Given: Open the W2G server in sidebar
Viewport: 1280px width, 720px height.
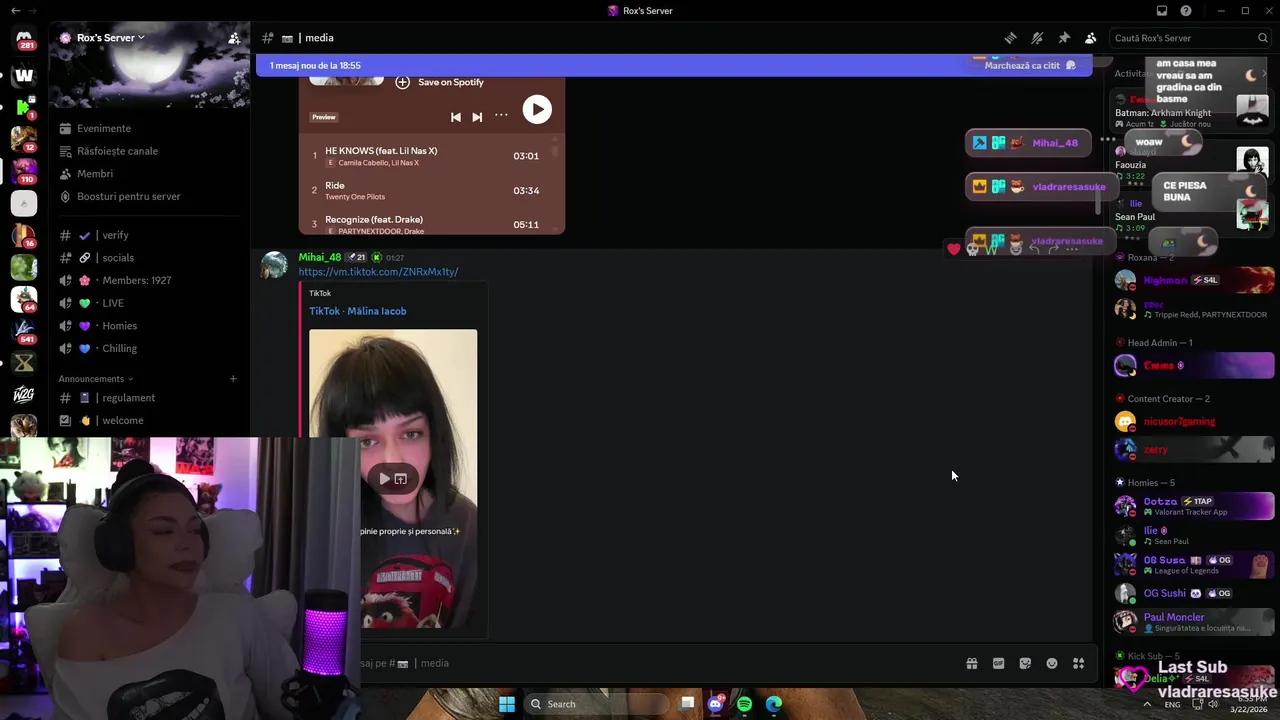Looking at the screenshot, I should point(24,394).
